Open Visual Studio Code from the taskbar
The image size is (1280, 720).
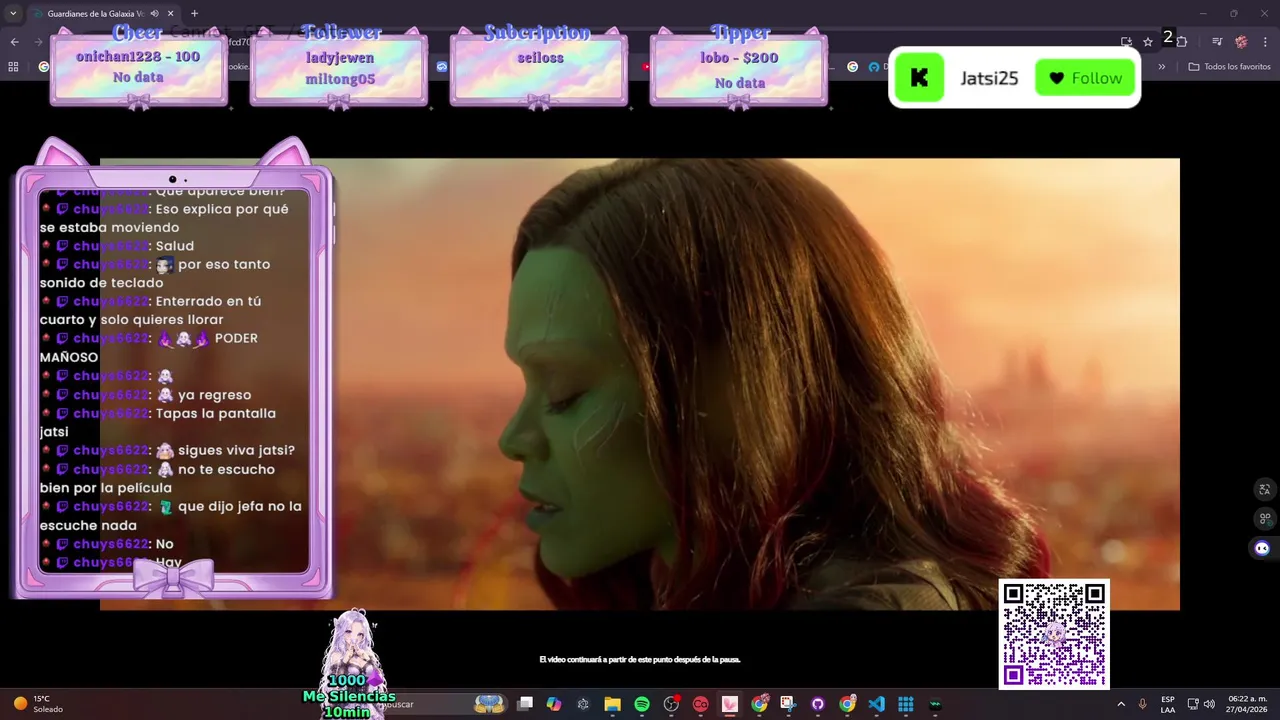[876, 704]
